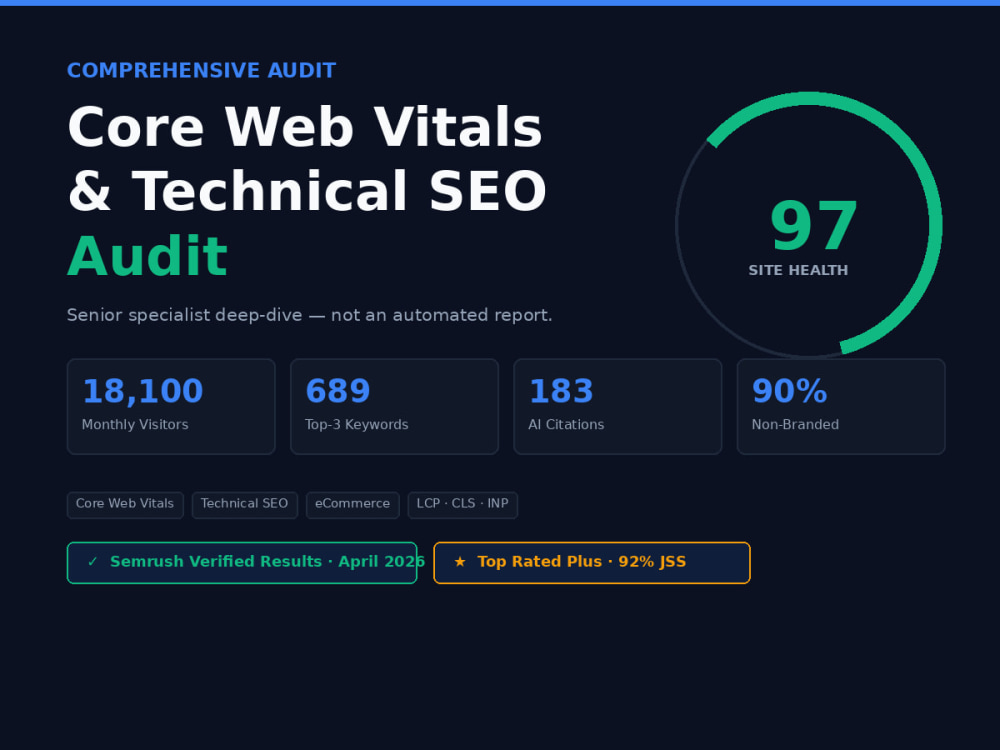The image size is (1000, 750).
Task: Click the COMPREHENSIVE AUDIT heading
Action: pyautogui.click(x=202, y=70)
